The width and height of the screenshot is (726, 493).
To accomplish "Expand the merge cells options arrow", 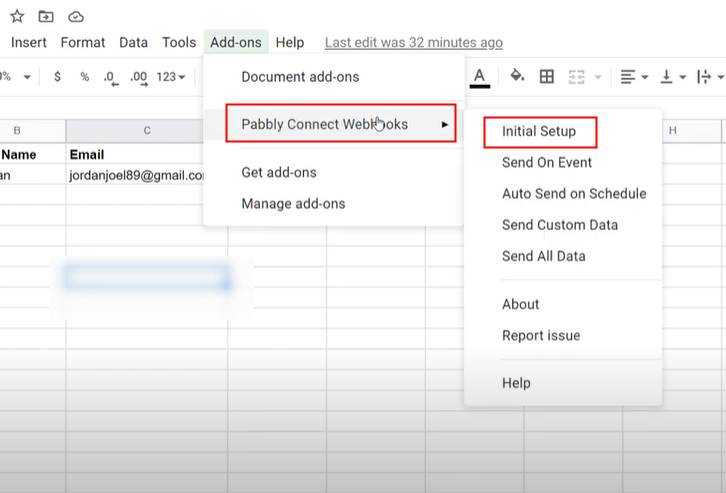I will [x=598, y=77].
